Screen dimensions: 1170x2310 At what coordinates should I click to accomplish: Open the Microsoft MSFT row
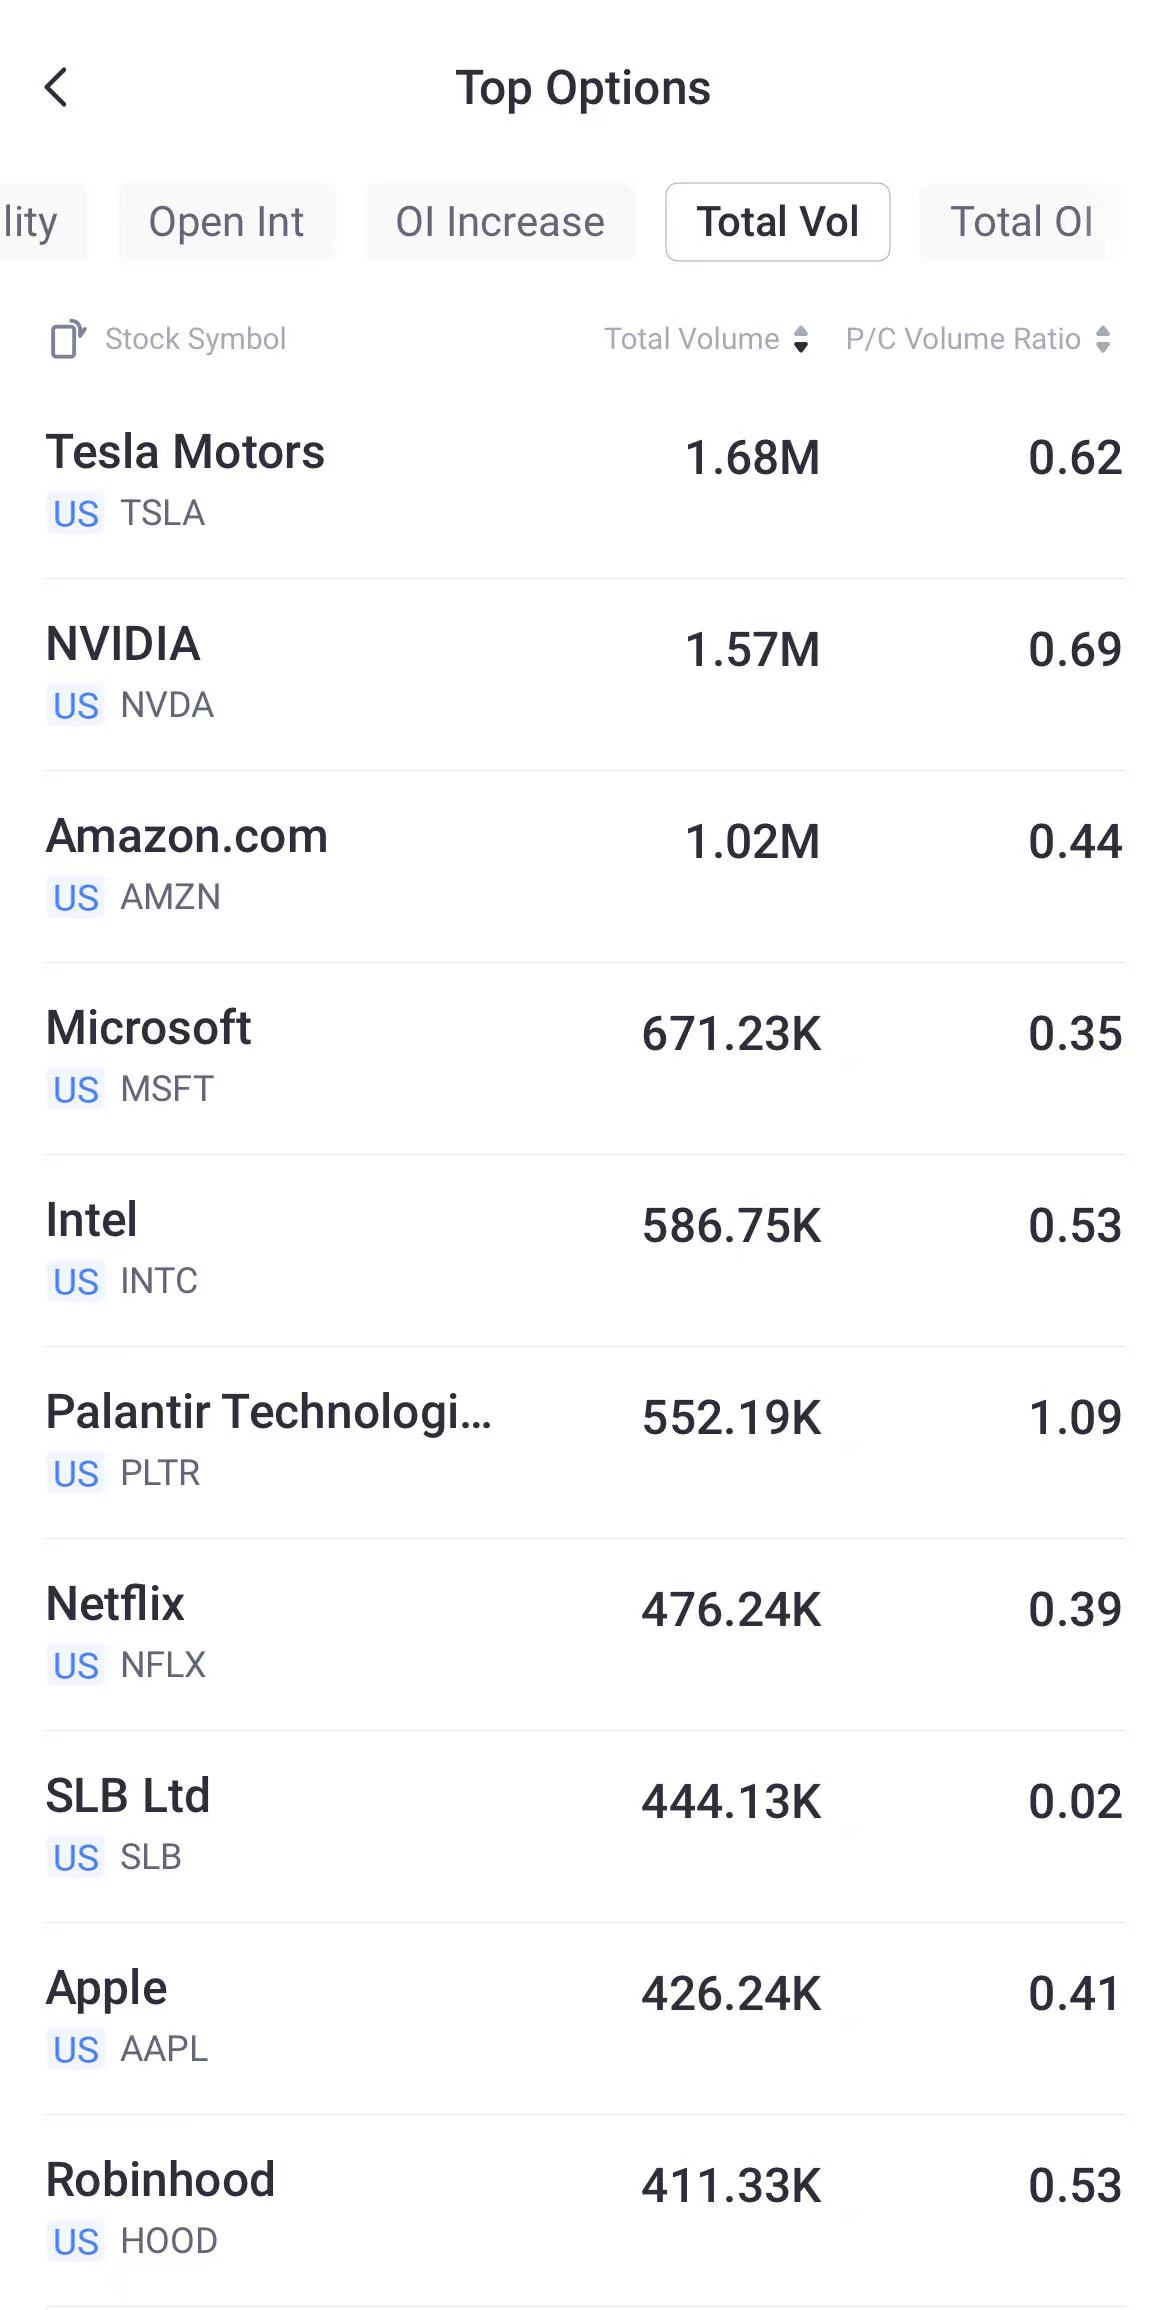coord(585,1058)
